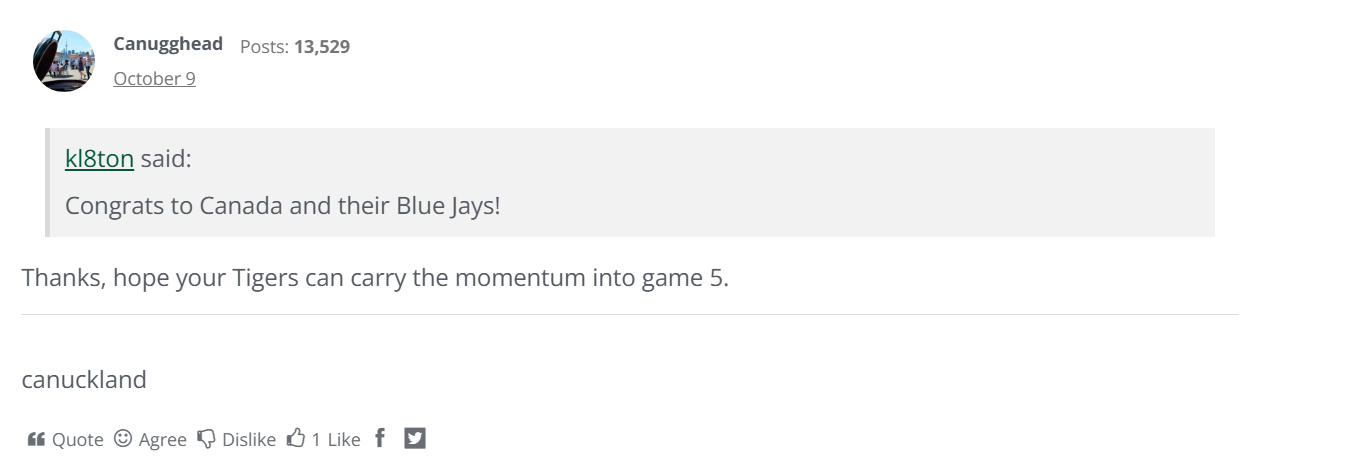The image size is (1363, 459).
Task: Click the quoted Blue Jays congratulations text
Action: pos(282,207)
